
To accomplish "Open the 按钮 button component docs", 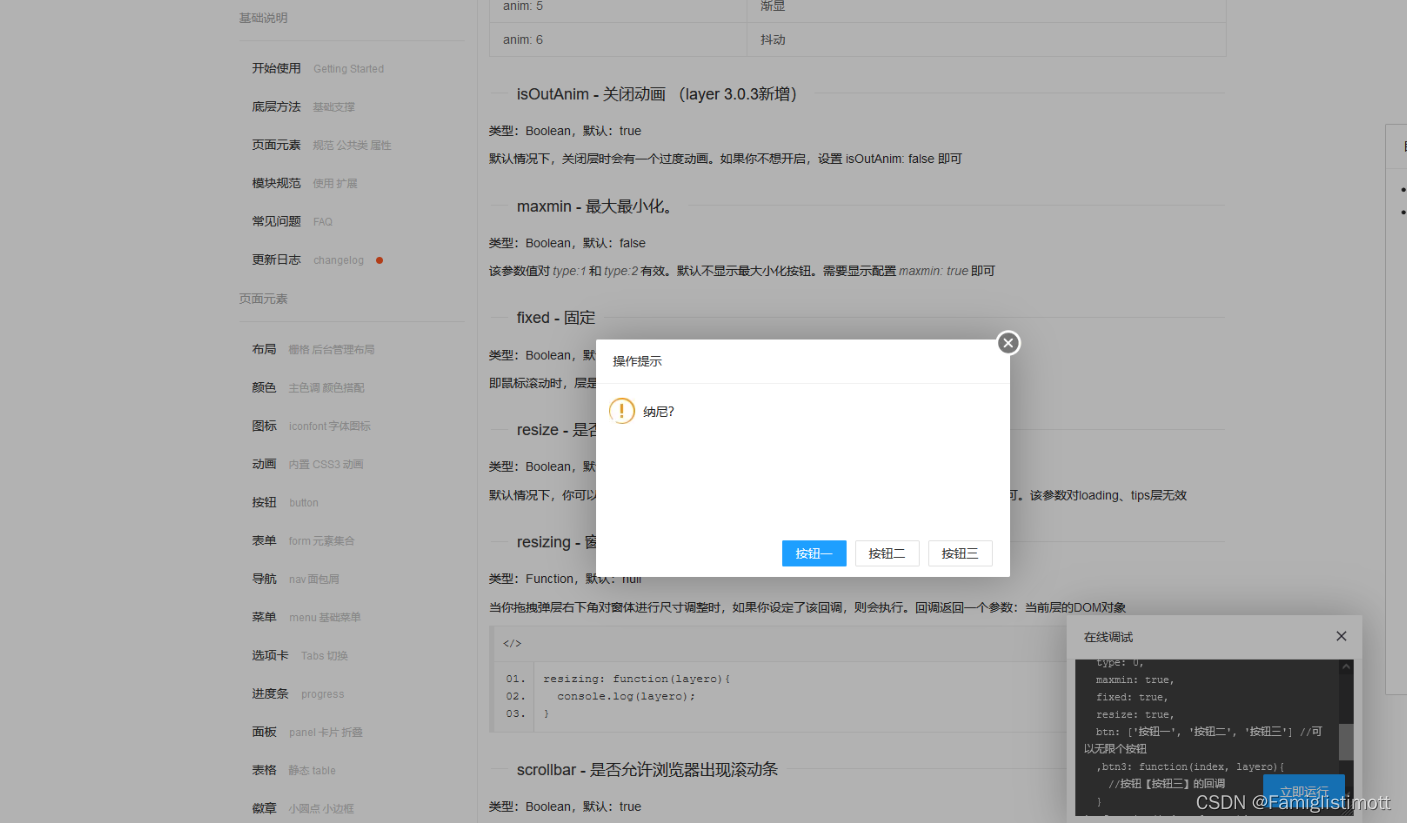I will point(264,502).
